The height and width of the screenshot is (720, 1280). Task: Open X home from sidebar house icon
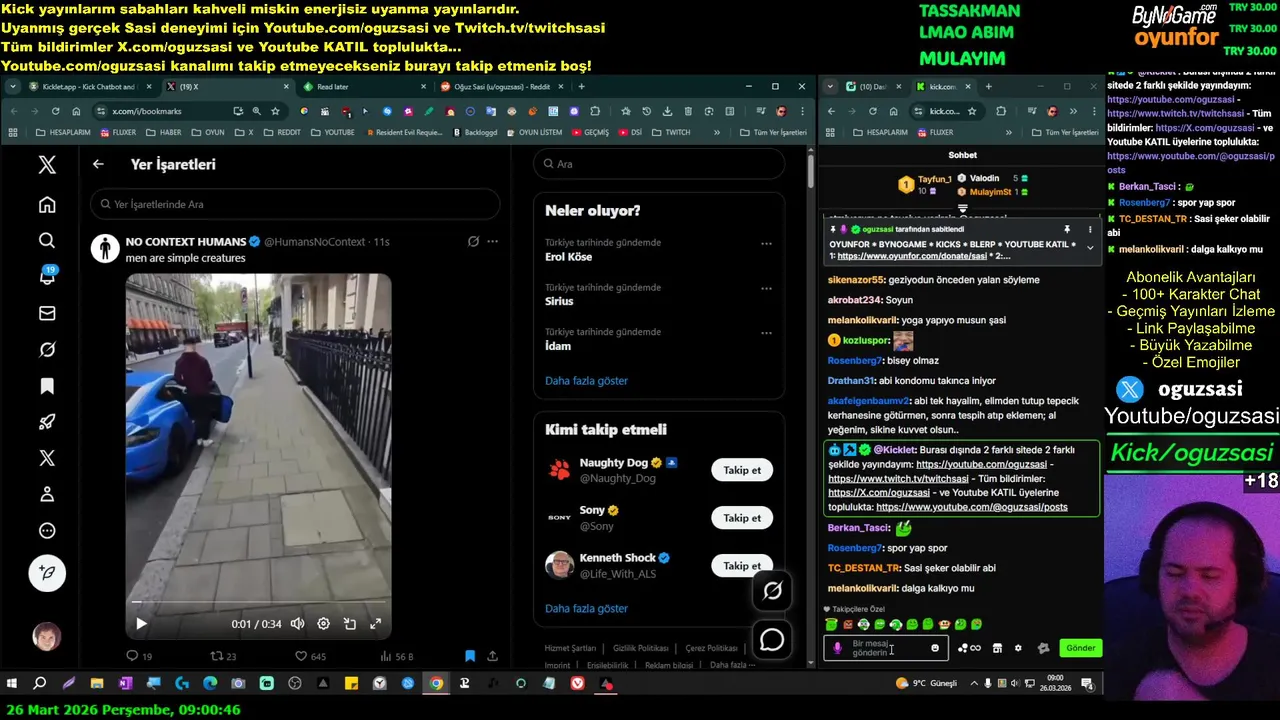(x=47, y=205)
